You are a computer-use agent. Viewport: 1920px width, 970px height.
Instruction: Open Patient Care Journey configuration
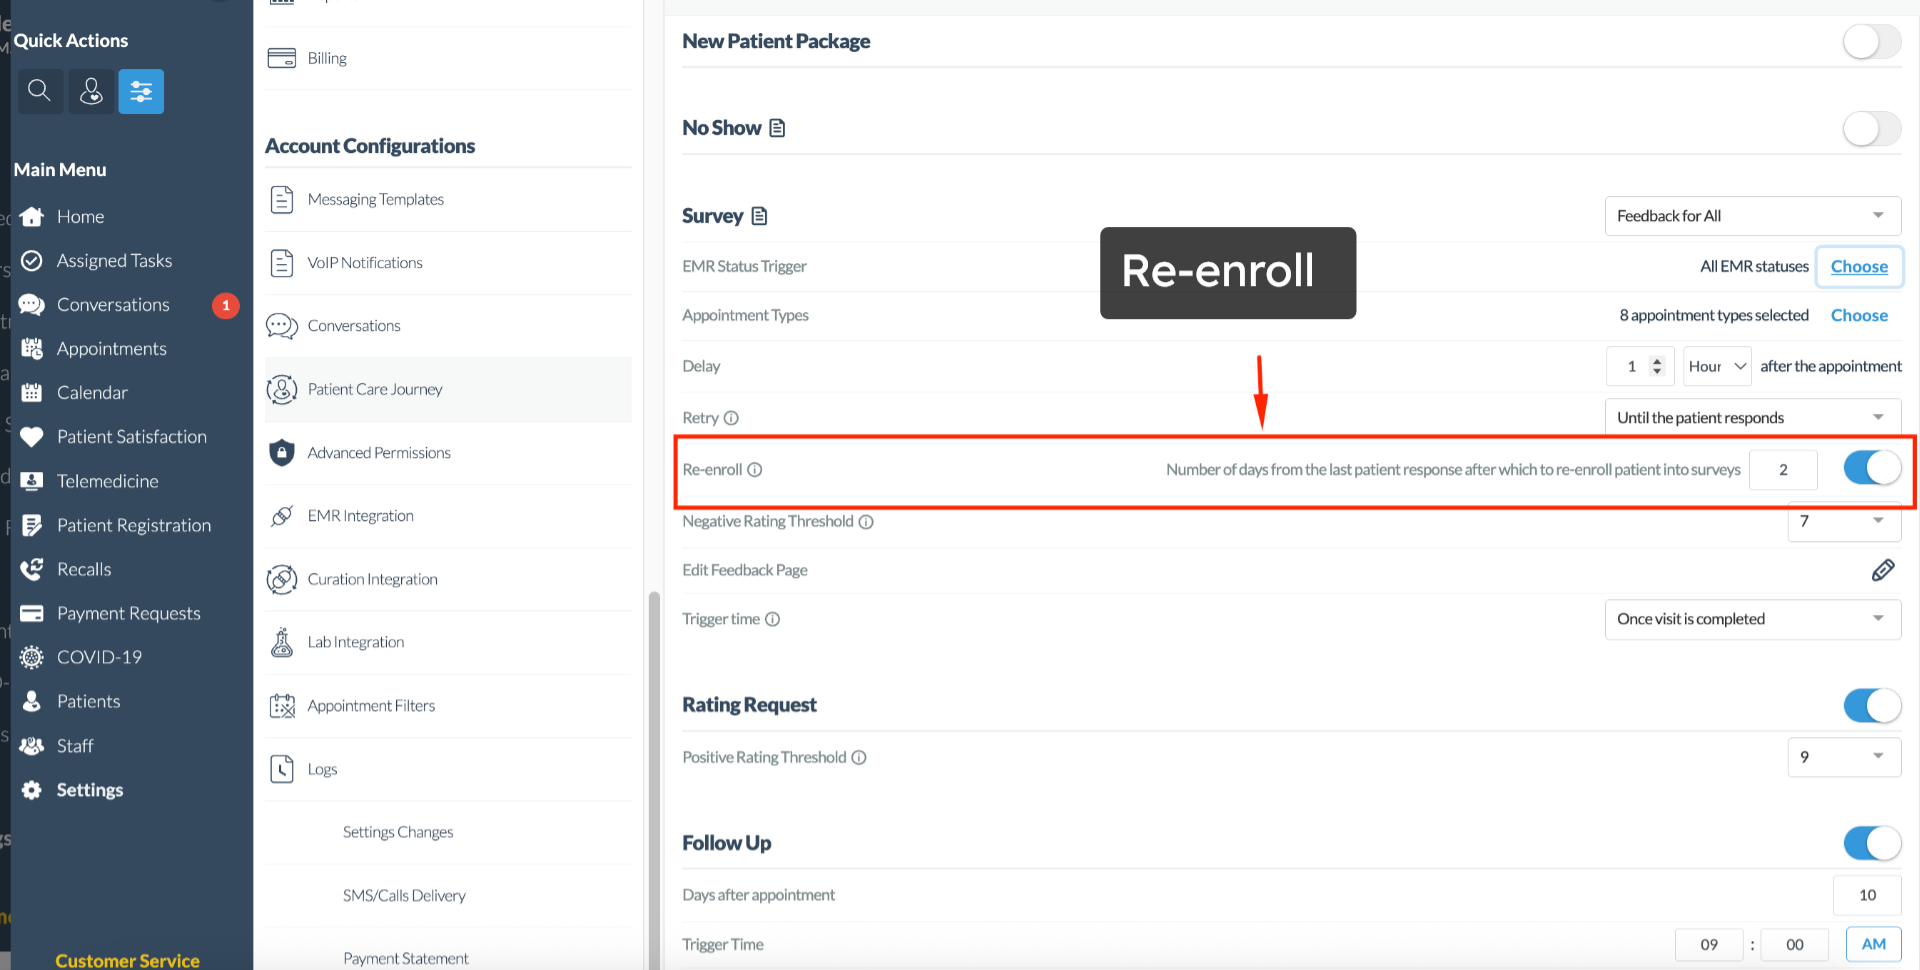click(x=448, y=389)
